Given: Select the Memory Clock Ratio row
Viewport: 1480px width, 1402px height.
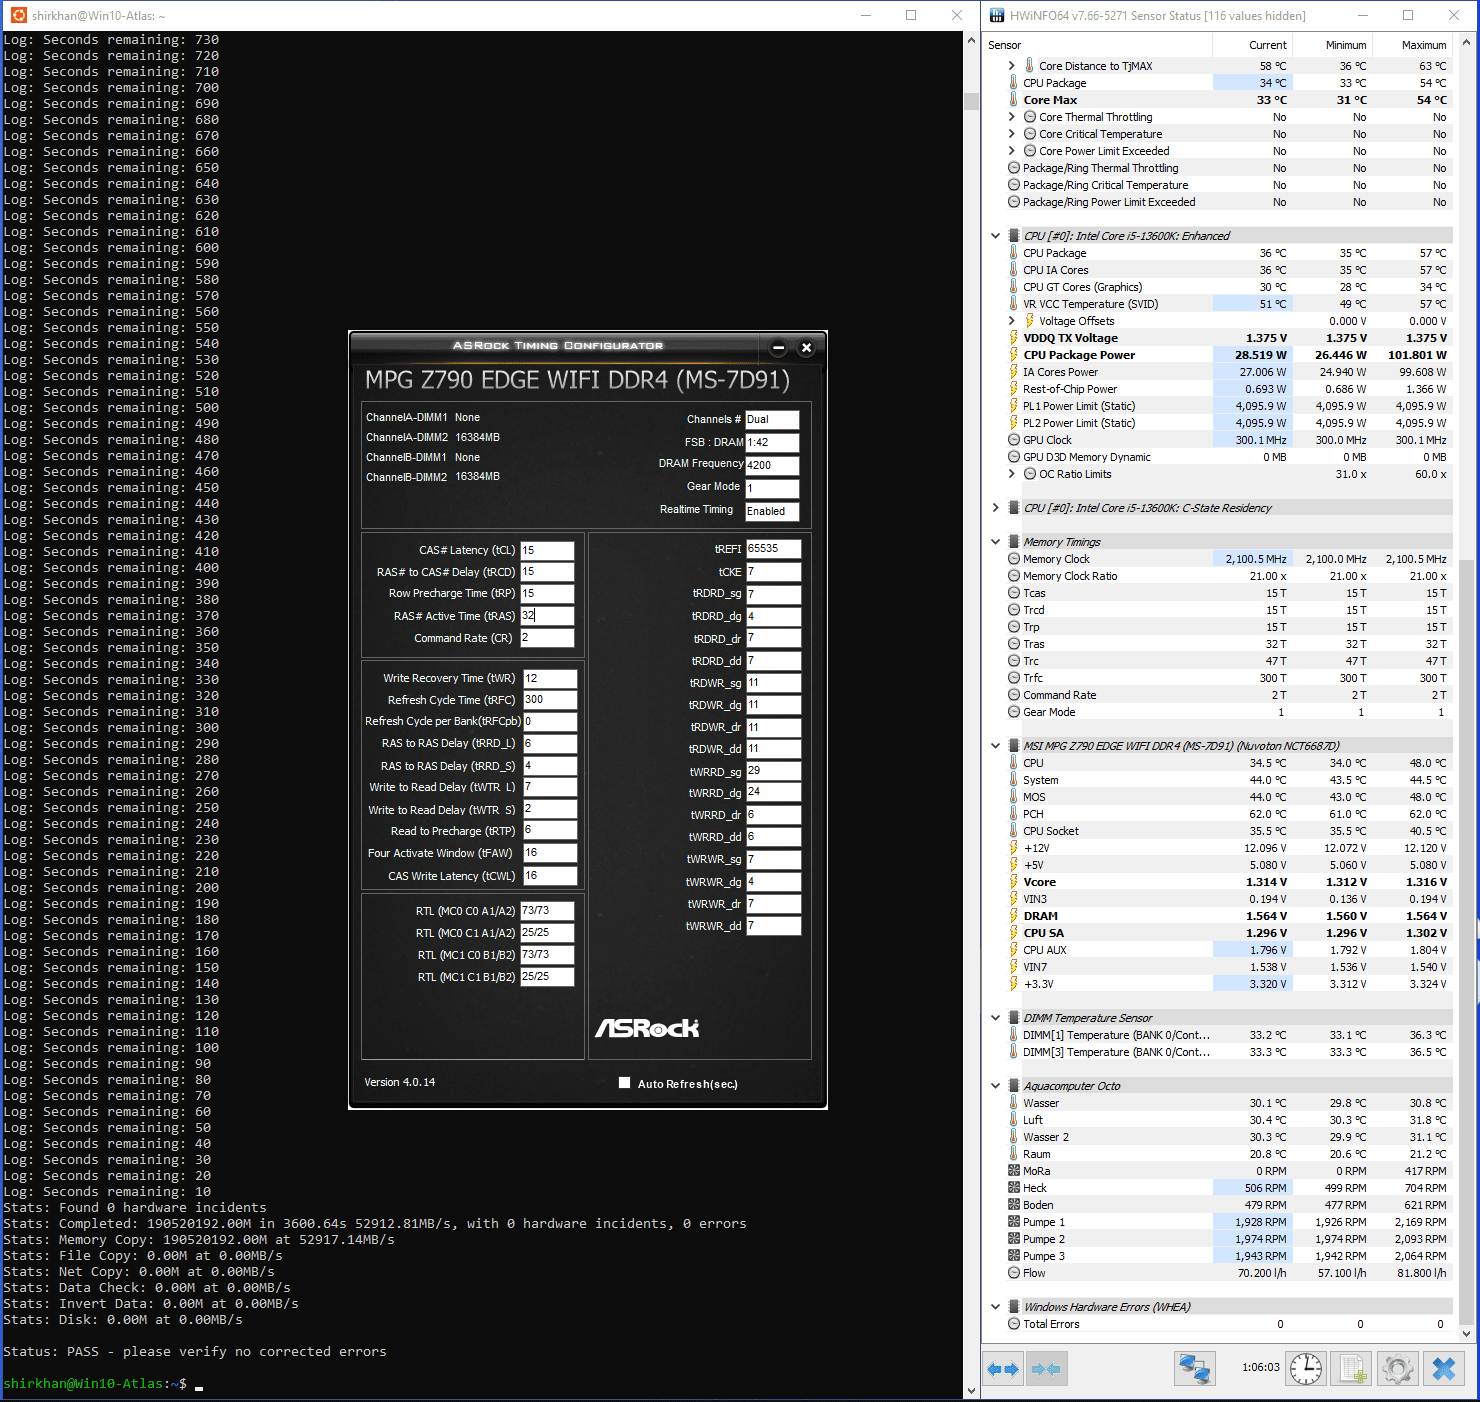Looking at the screenshot, I should coord(1229,576).
